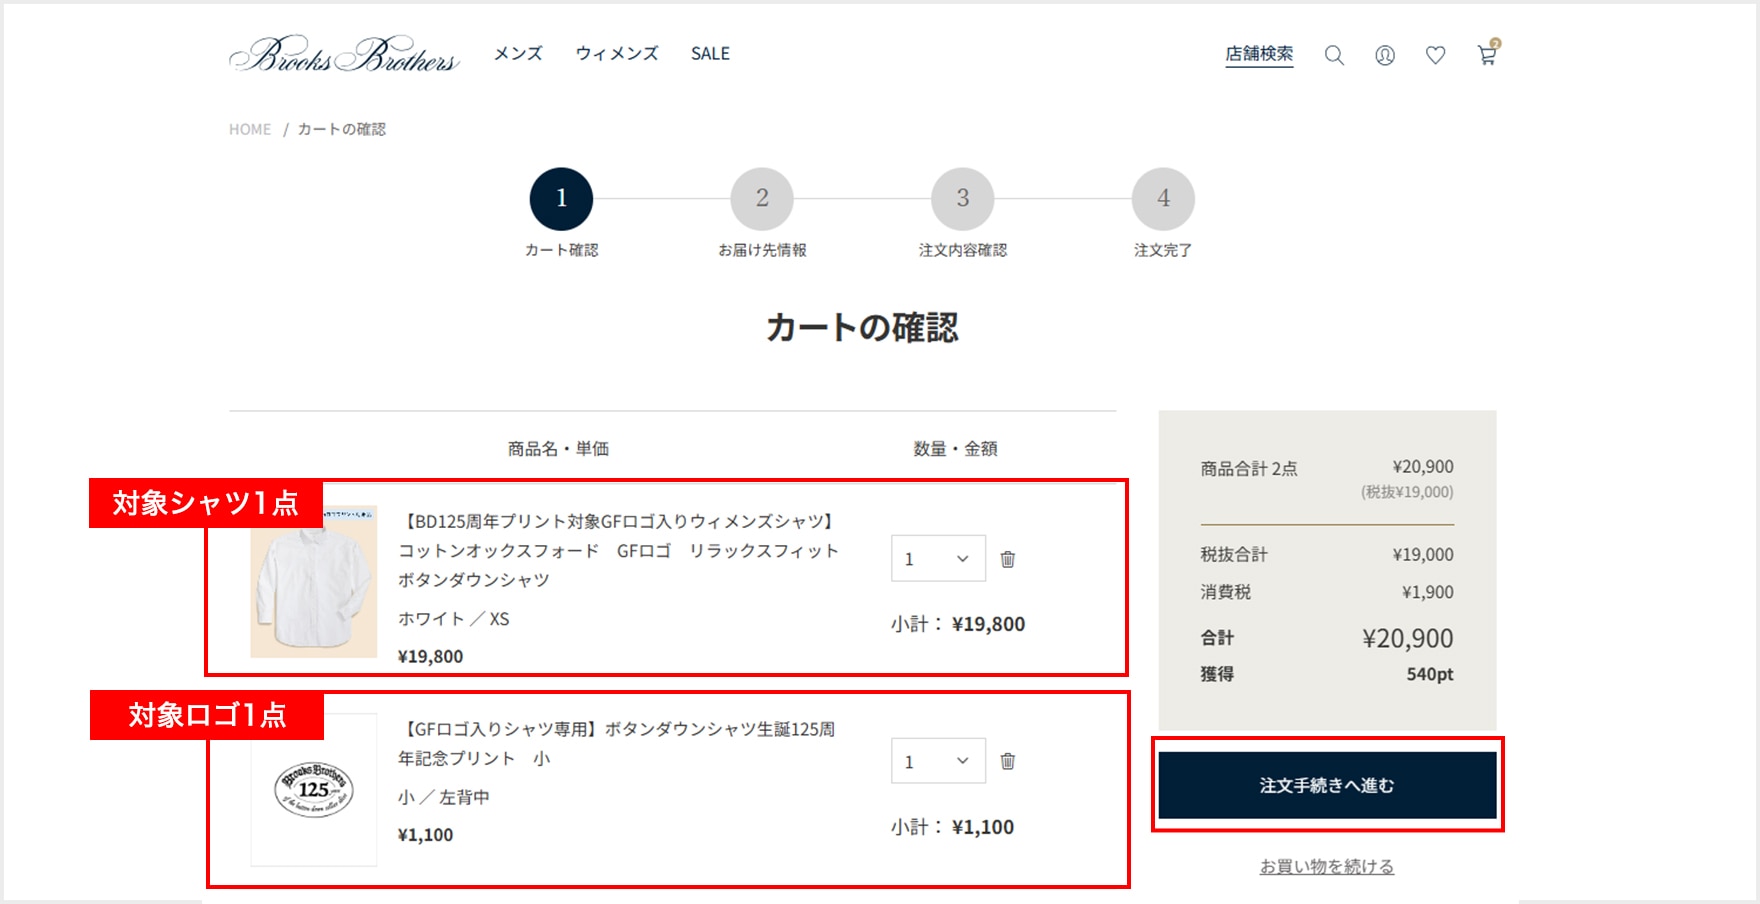
Task: Remove the 125th print item via trash icon
Action: [x=1008, y=761]
